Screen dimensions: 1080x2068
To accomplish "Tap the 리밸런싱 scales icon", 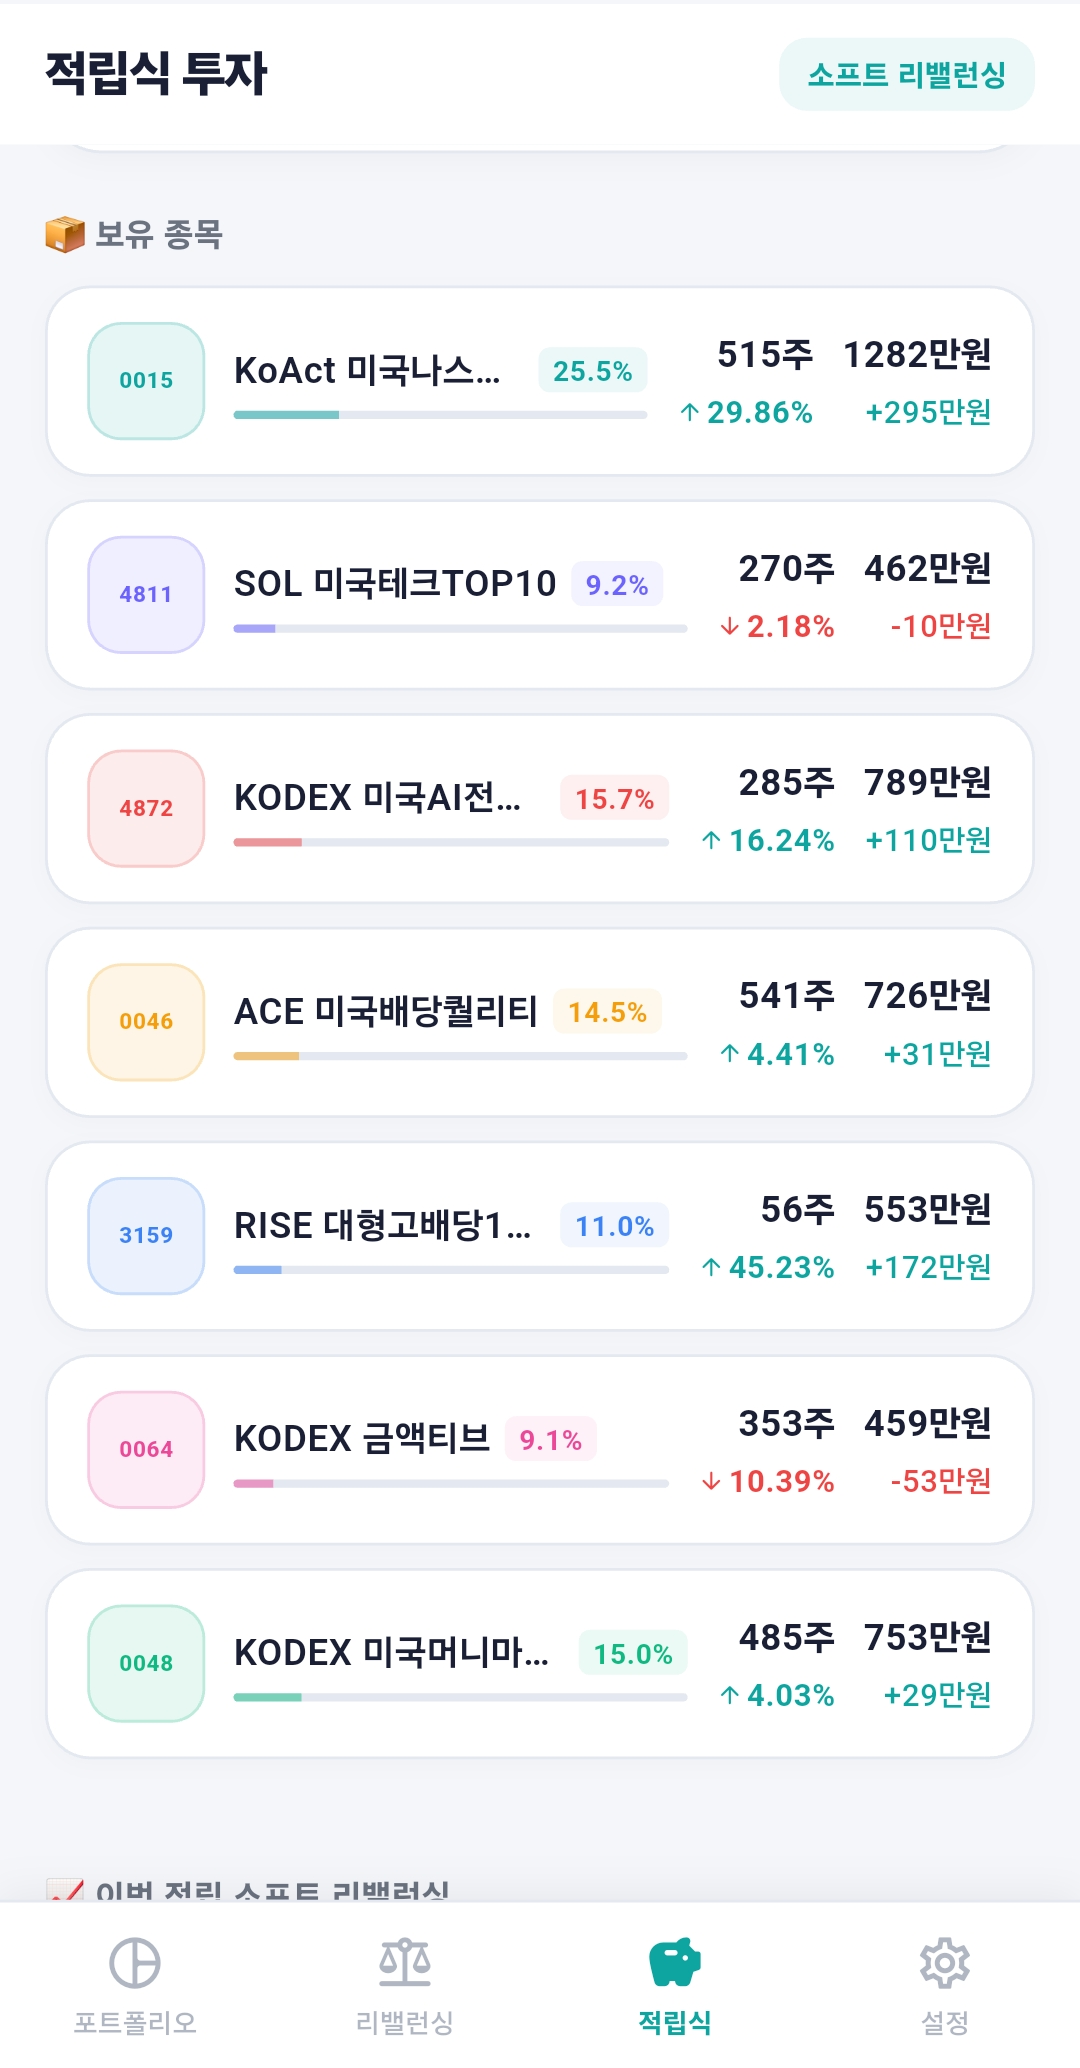I will click(x=405, y=1962).
